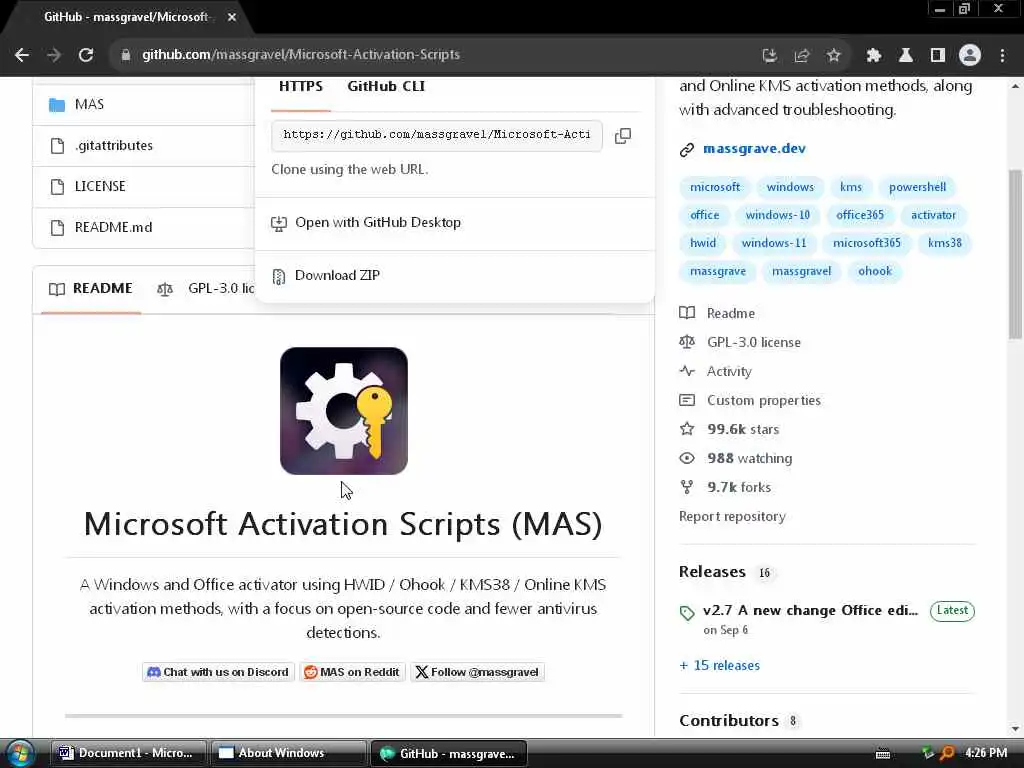Click the page vertical scrollbar thumb
The image size is (1024, 768).
(x=1016, y=255)
